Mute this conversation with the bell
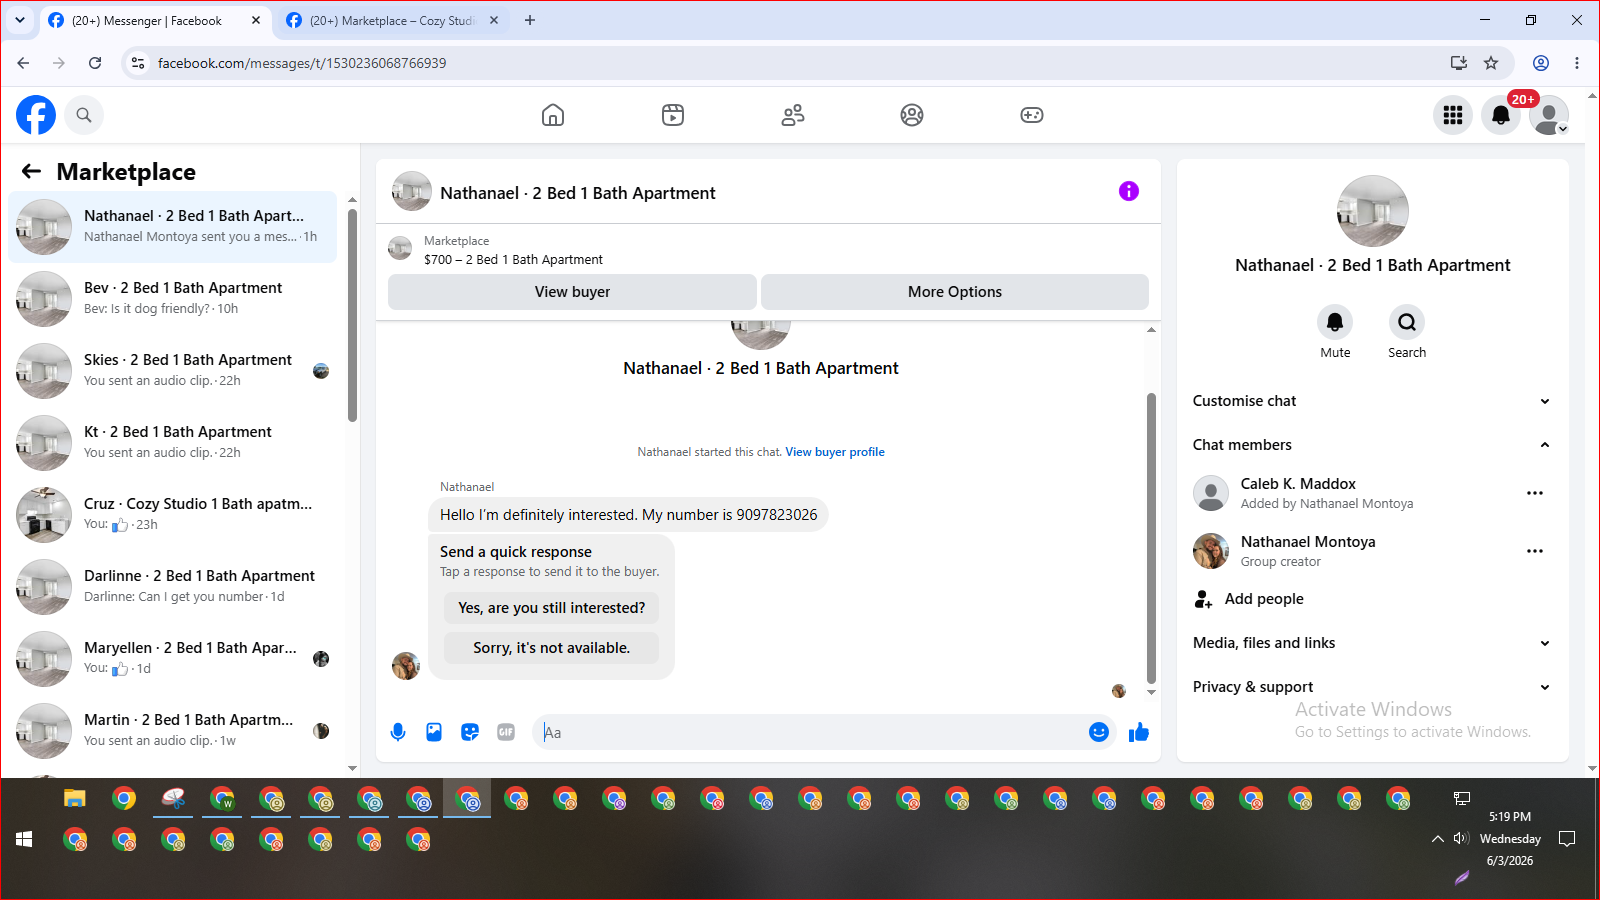 [1335, 322]
